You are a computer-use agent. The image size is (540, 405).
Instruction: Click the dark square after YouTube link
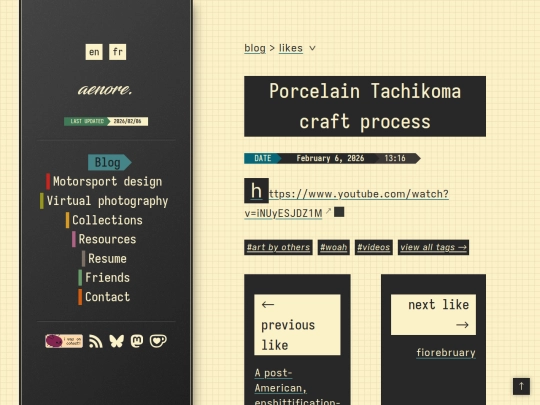[x=339, y=212]
